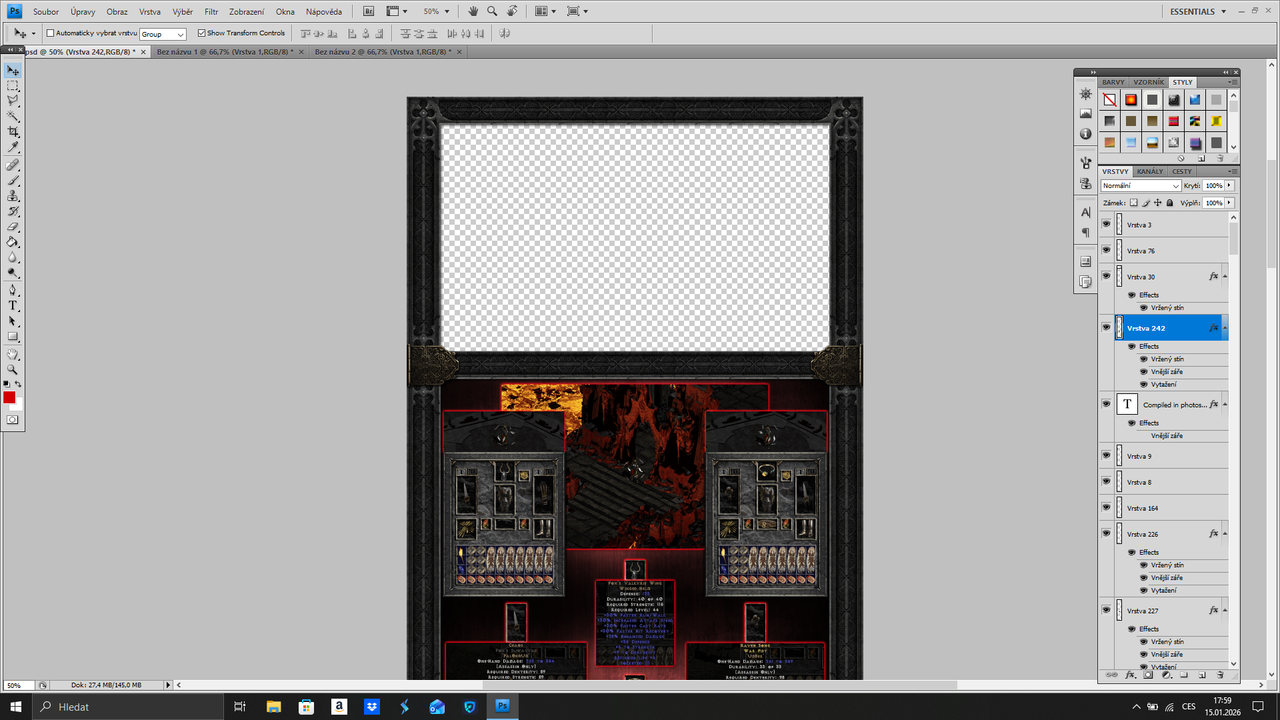Open the Obraz menu
The image size is (1280, 720).
pos(117,11)
